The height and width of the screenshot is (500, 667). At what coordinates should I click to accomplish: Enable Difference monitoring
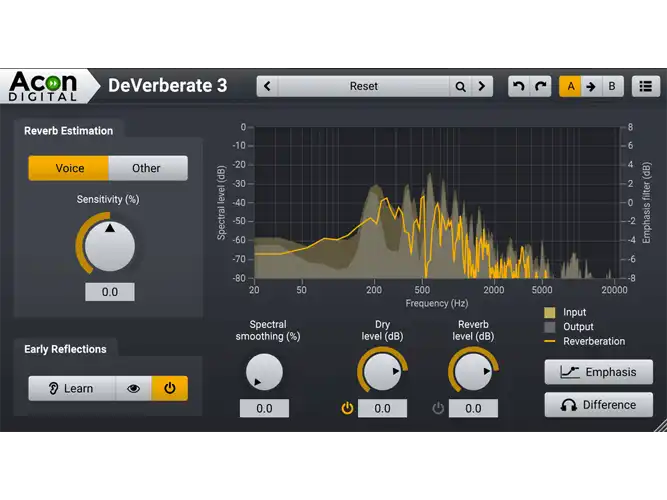[599, 405]
